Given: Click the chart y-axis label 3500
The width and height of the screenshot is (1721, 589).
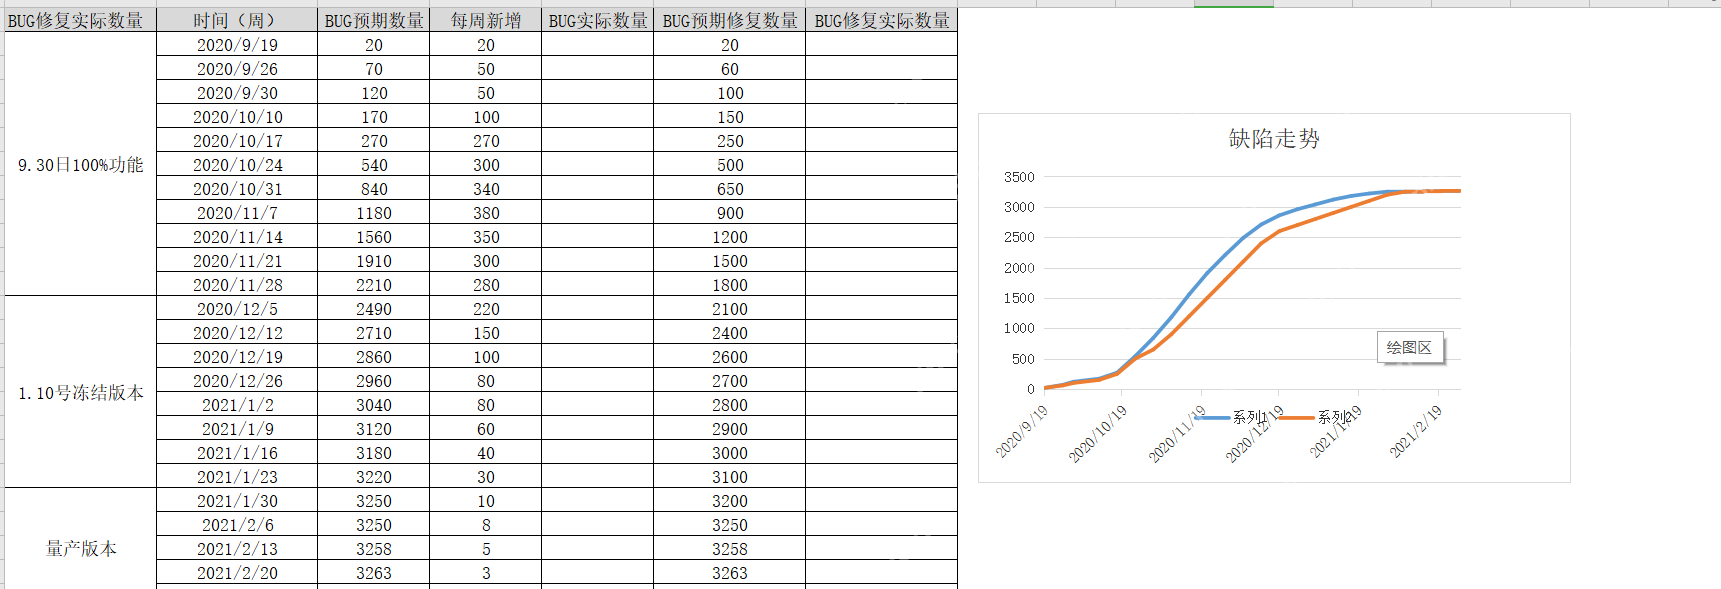Looking at the screenshot, I should [x=1019, y=177].
